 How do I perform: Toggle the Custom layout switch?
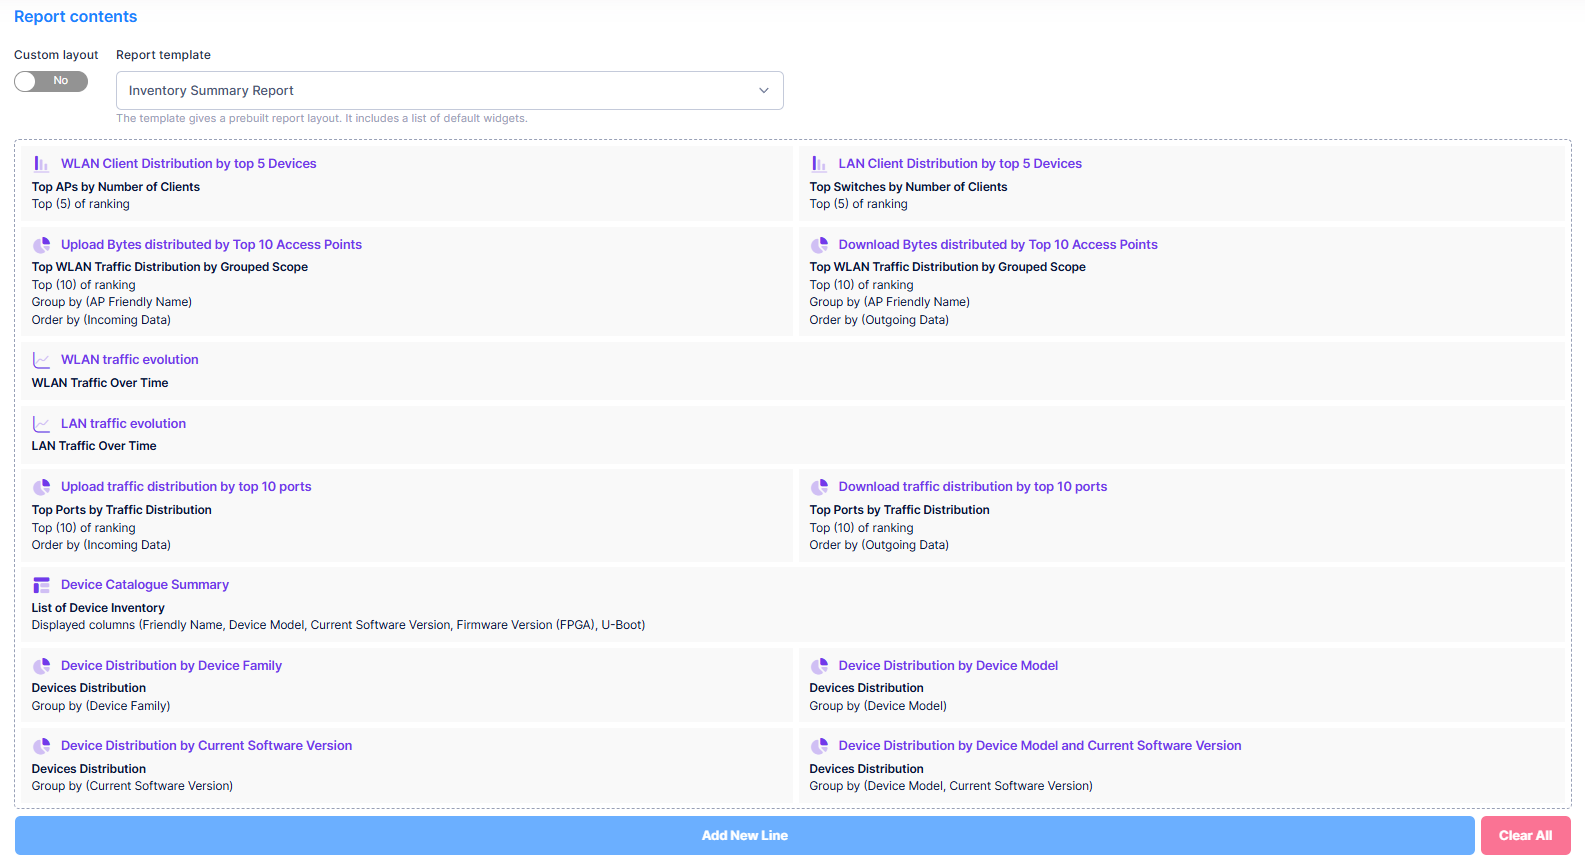[51, 81]
